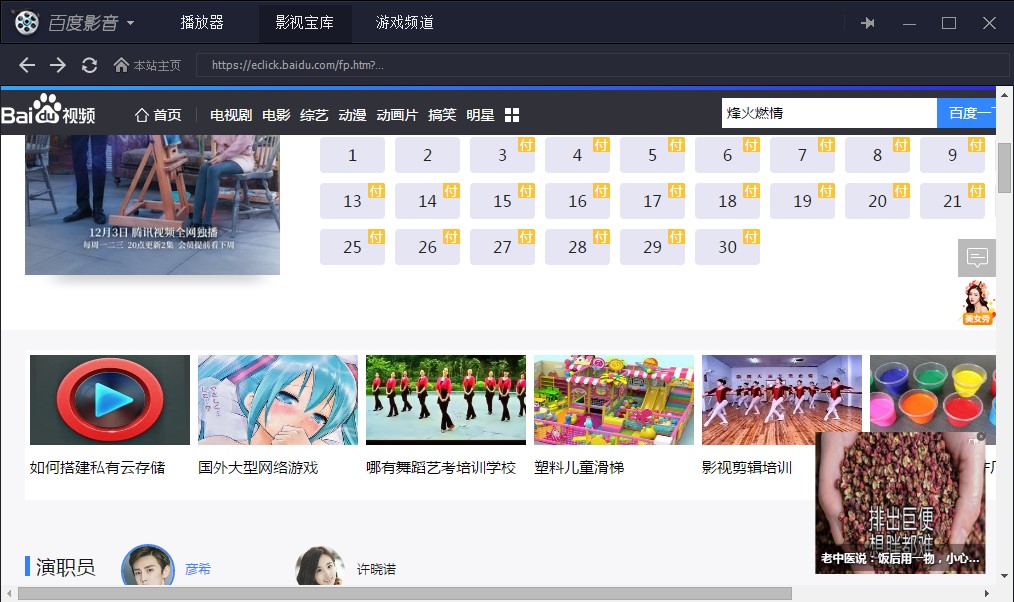
Task: Open the 老中医说 popup ad
Action: pos(900,502)
